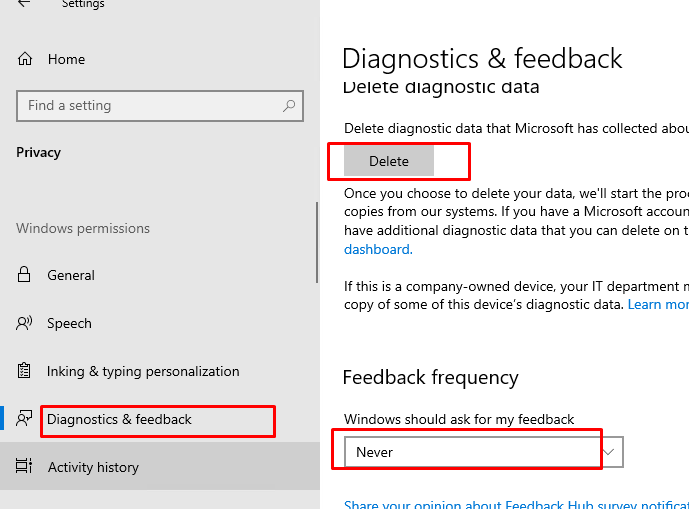
Task: Click the Learn more link
Action: pyautogui.click(x=658, y=304)
